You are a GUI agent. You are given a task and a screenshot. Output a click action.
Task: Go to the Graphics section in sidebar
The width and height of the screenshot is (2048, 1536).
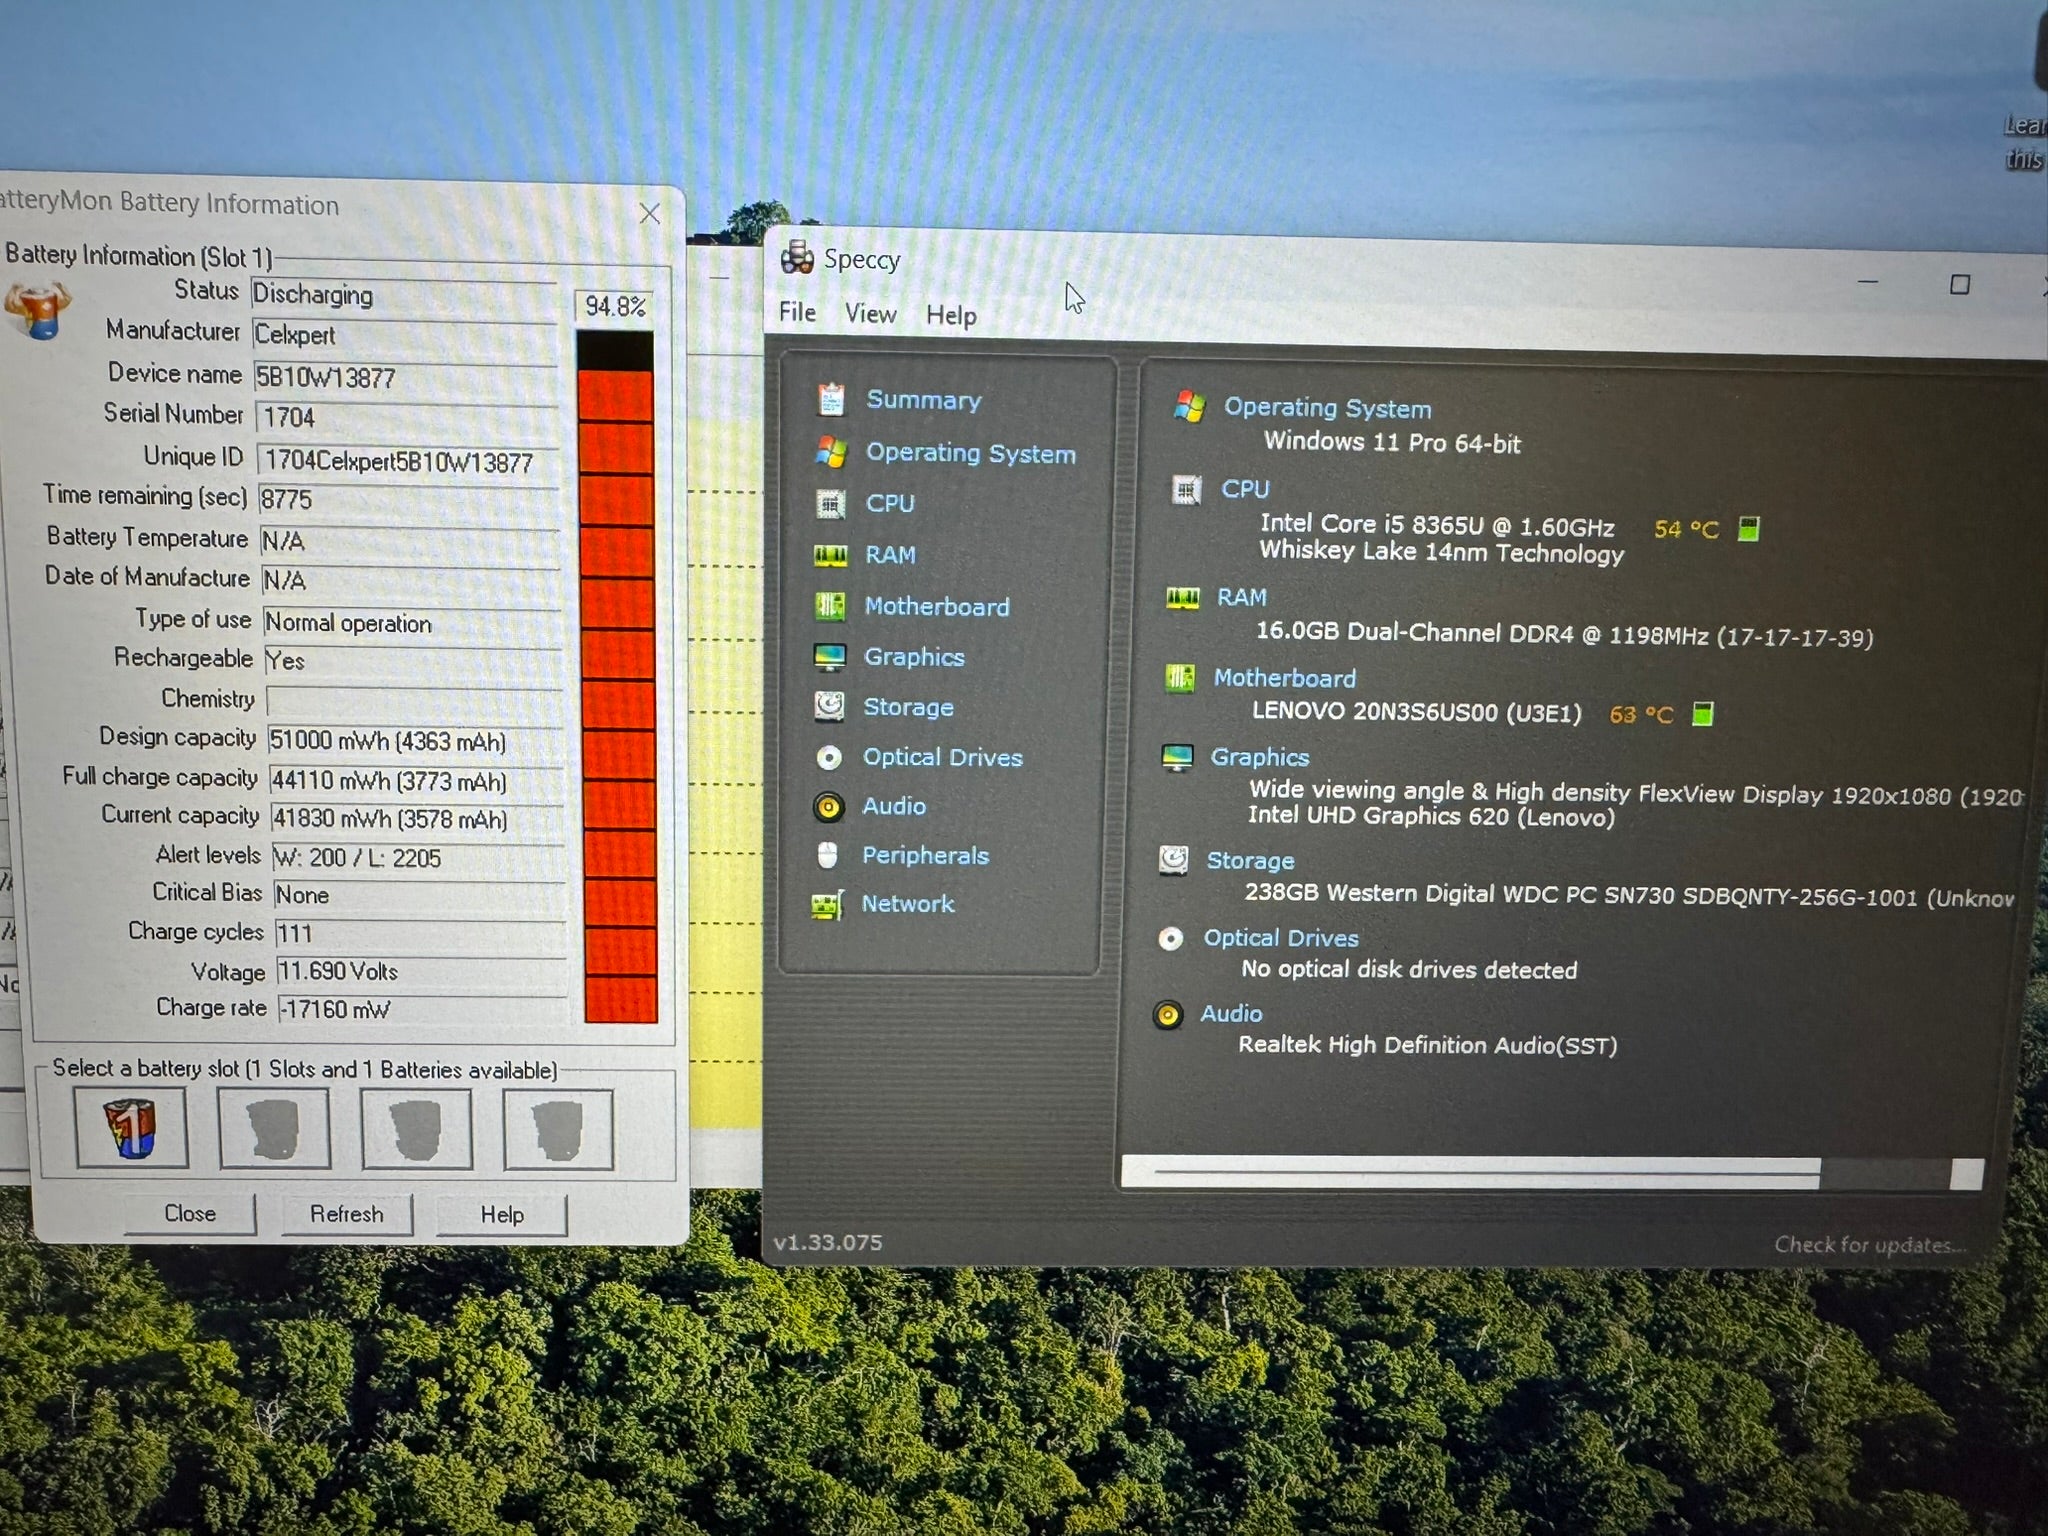tap(914, 657)
